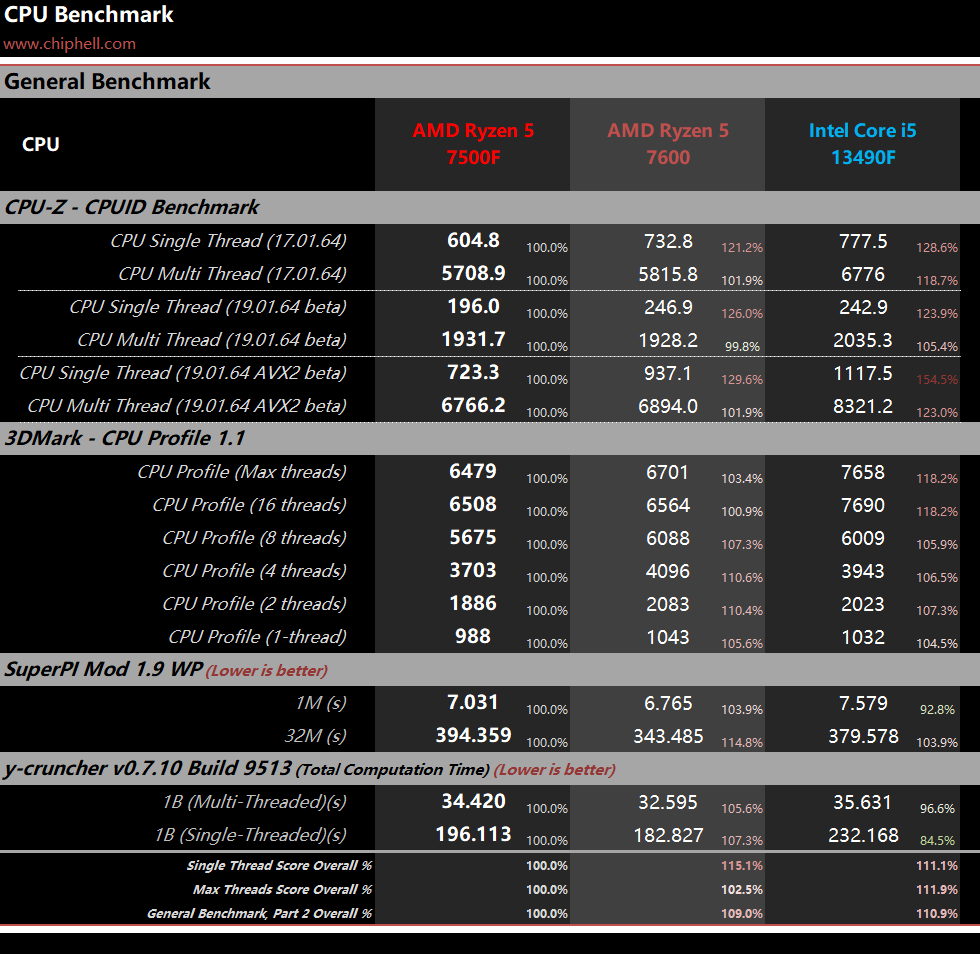The width and height of the screenshot is (980, 954).
Task: Select the 6479 score value
Action: click(x=473, y=471)
